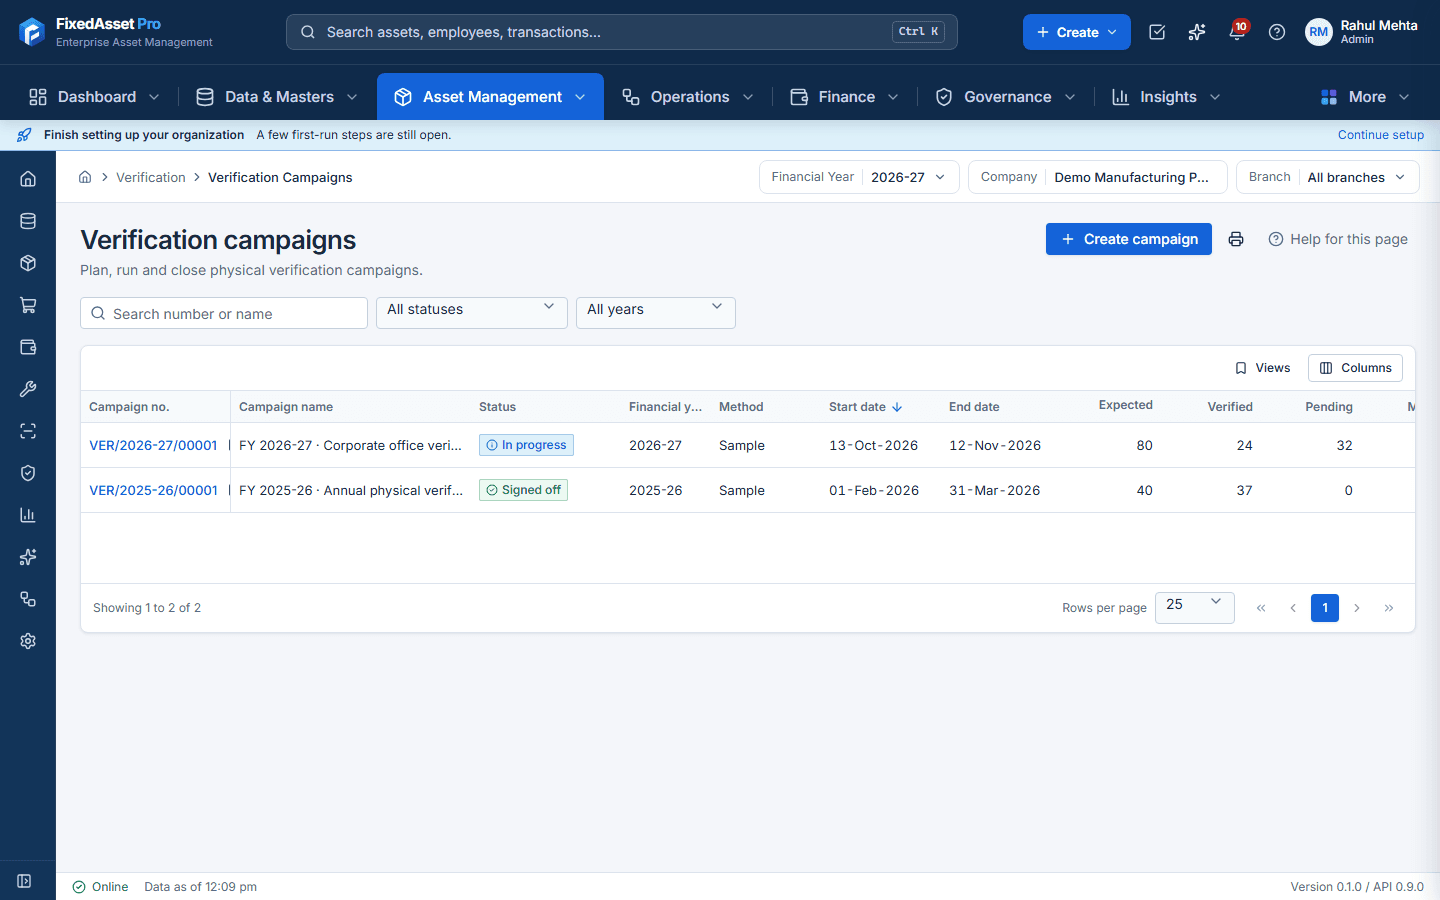Open the help question mark icon in header
1440x900 pixels.
tap(1277, 32)
